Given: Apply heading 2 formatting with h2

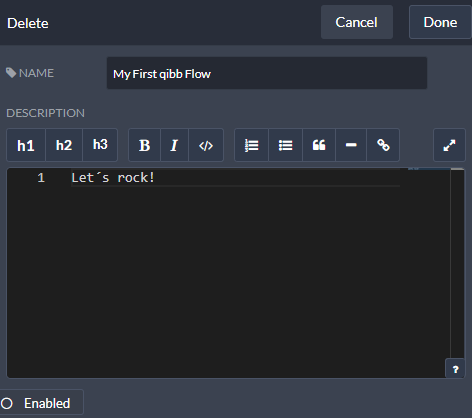Looking at the screenshot, I should tap(64, 145).
